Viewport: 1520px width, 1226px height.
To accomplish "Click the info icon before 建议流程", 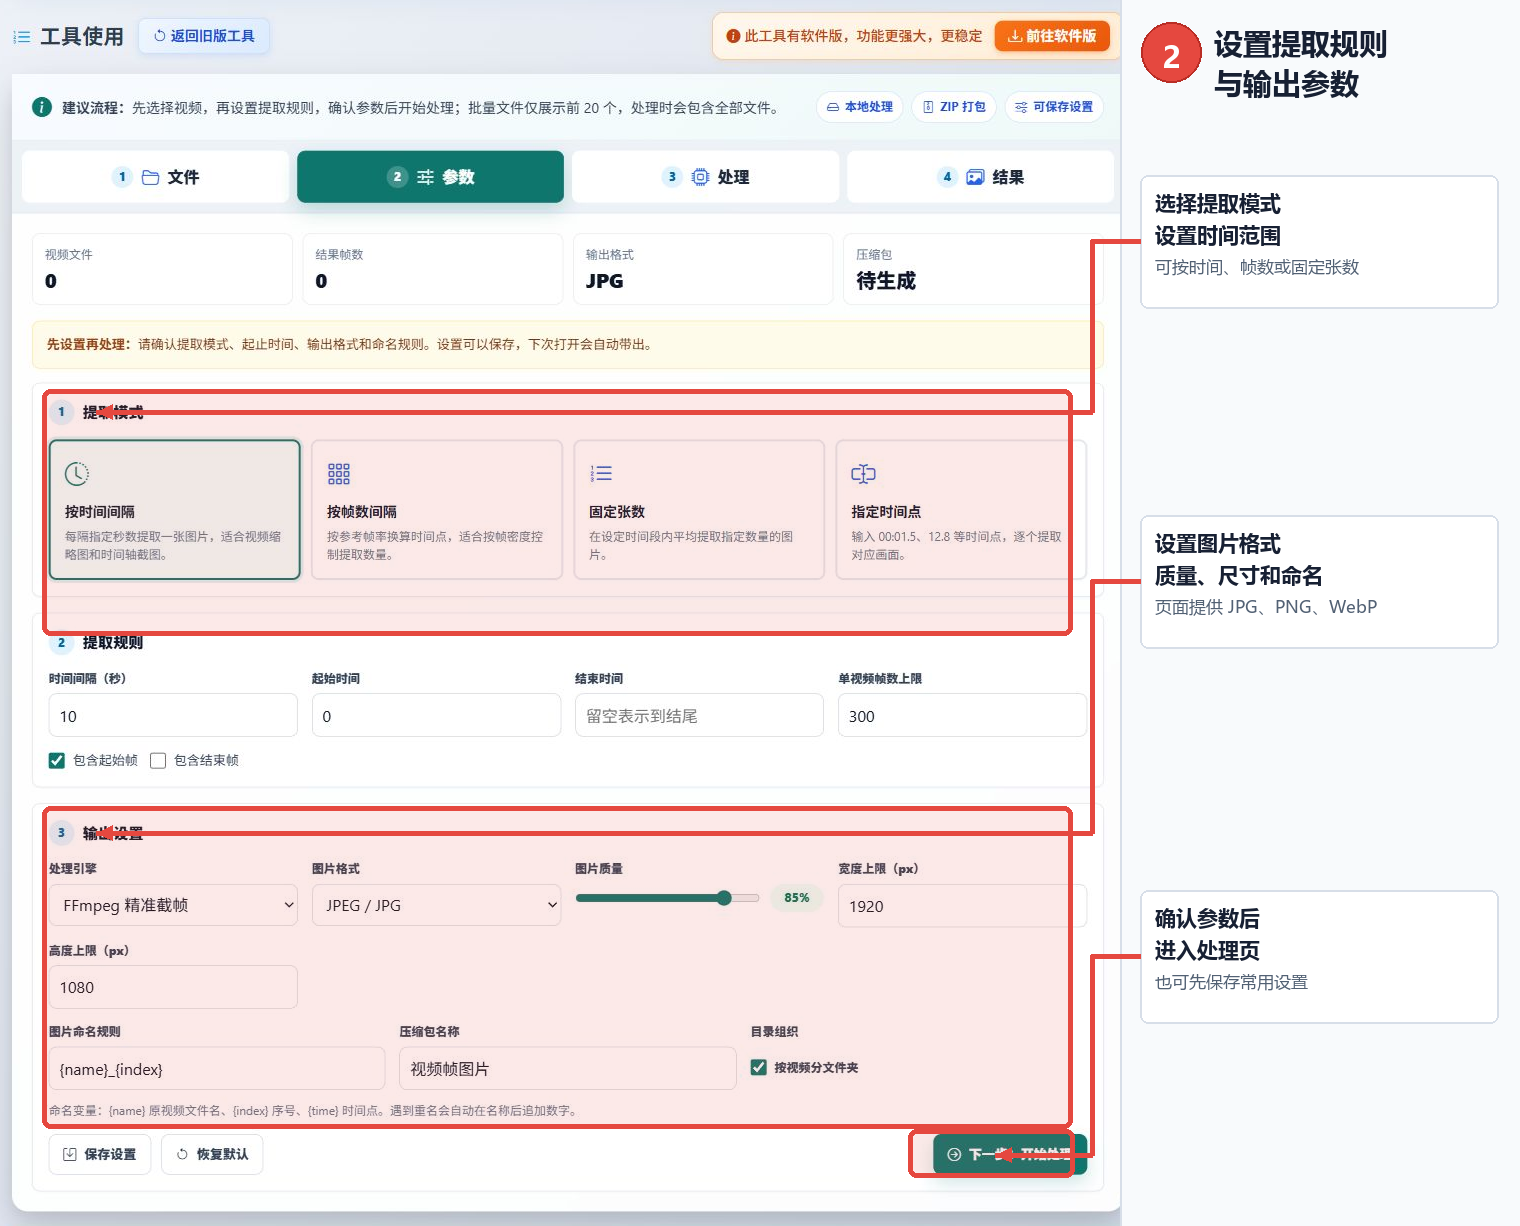I will (42, 107).
